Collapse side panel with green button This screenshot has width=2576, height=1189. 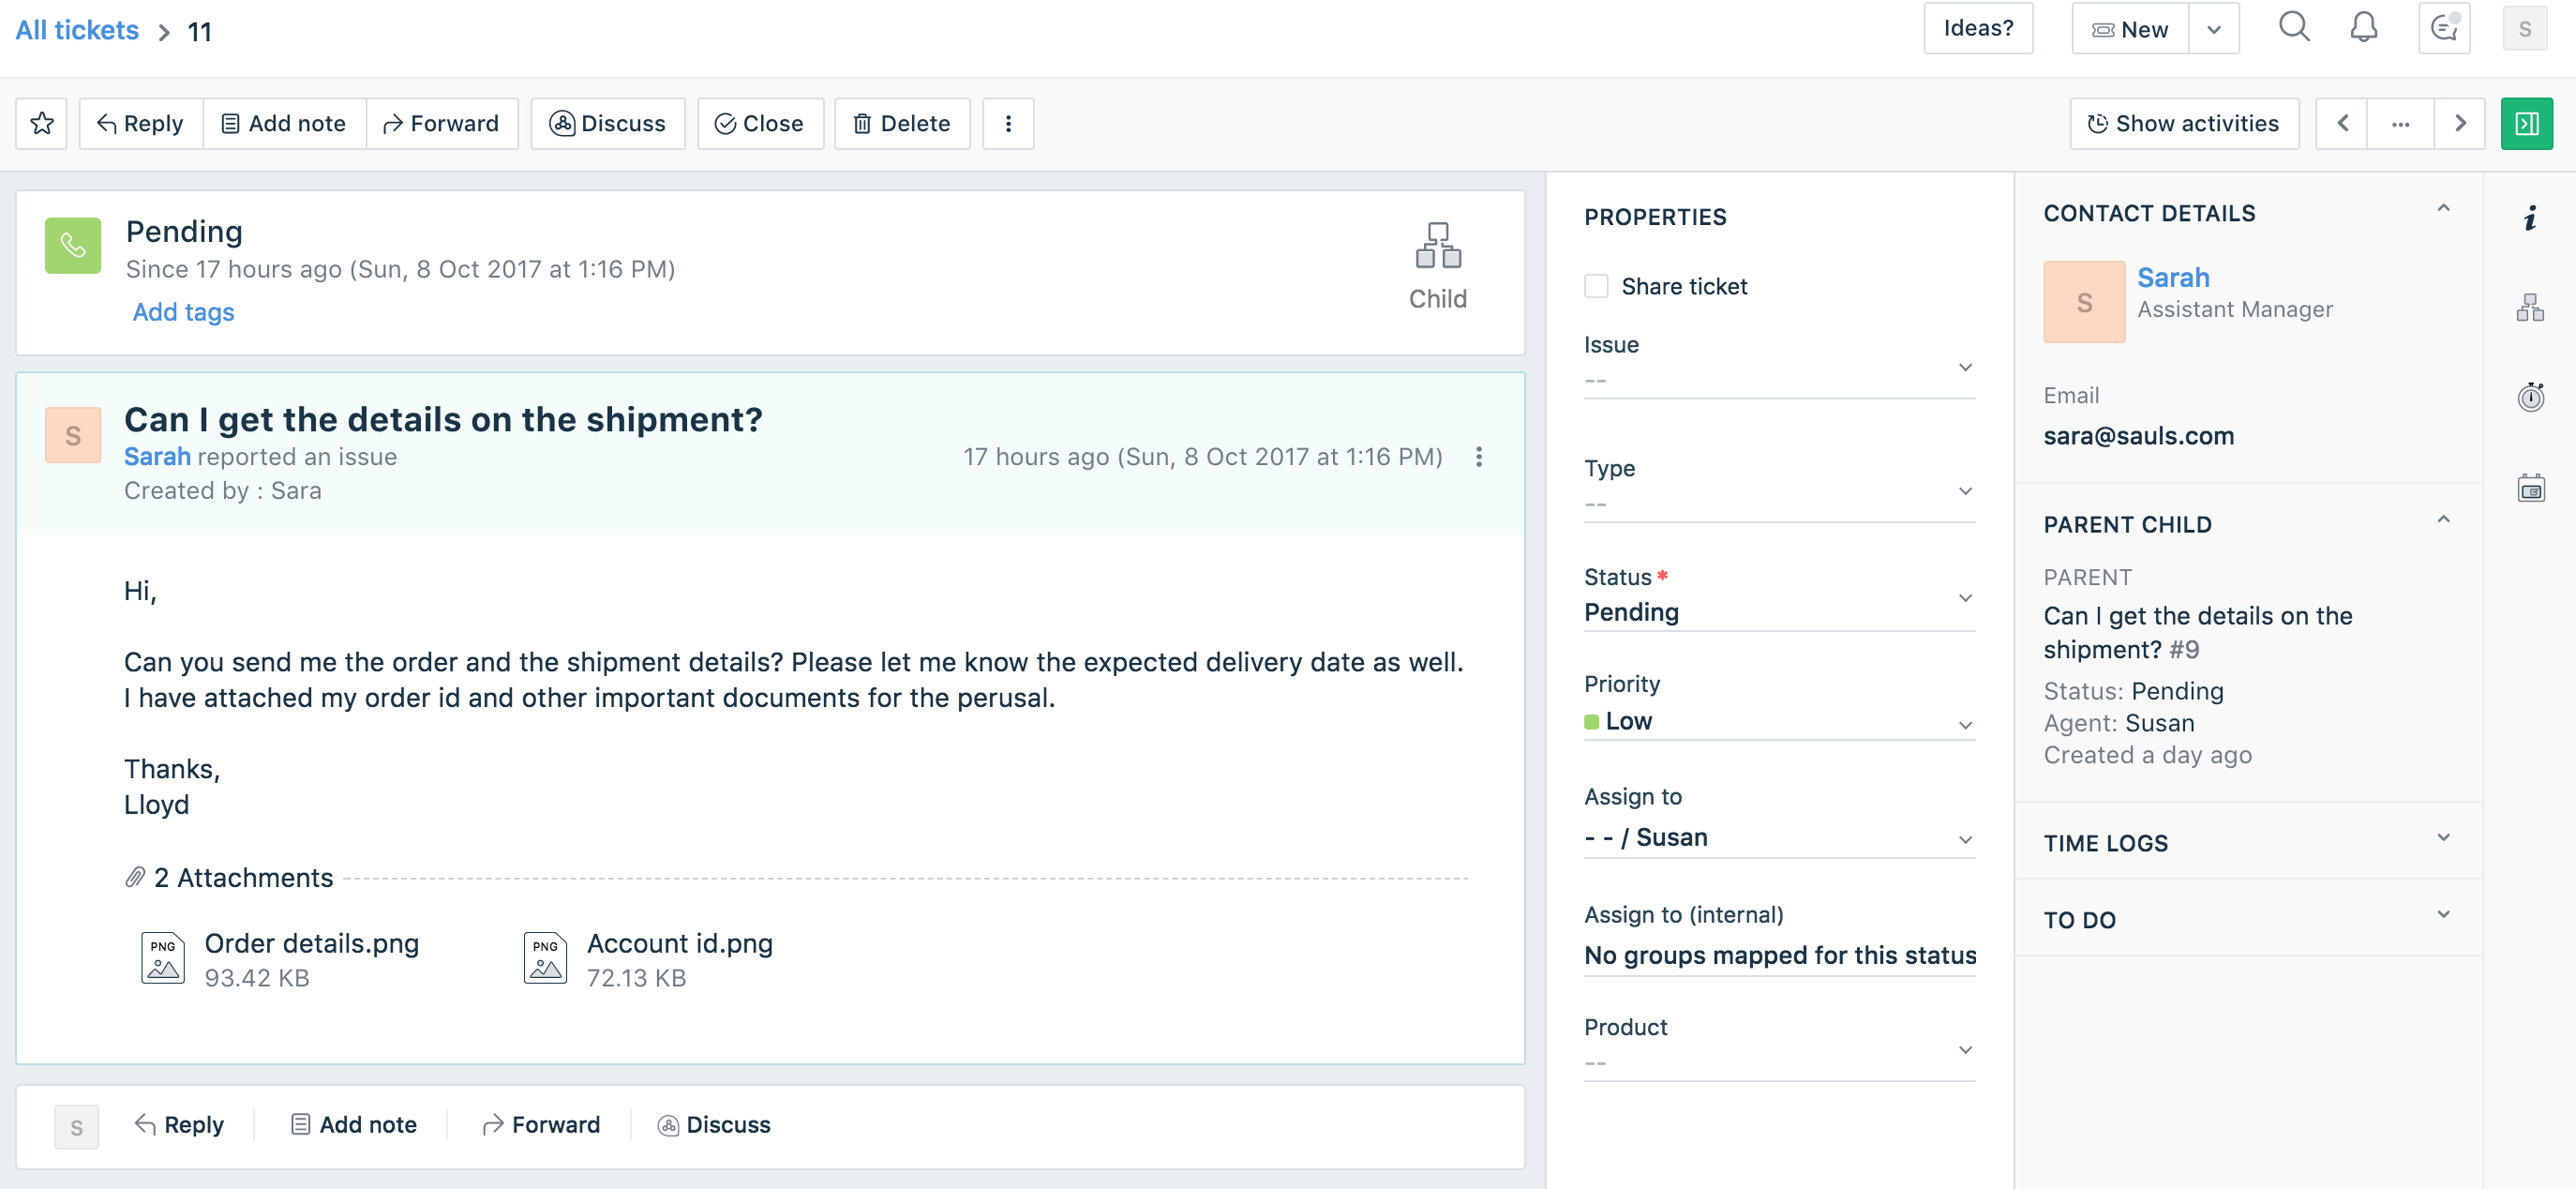[x=2526, y=124]
